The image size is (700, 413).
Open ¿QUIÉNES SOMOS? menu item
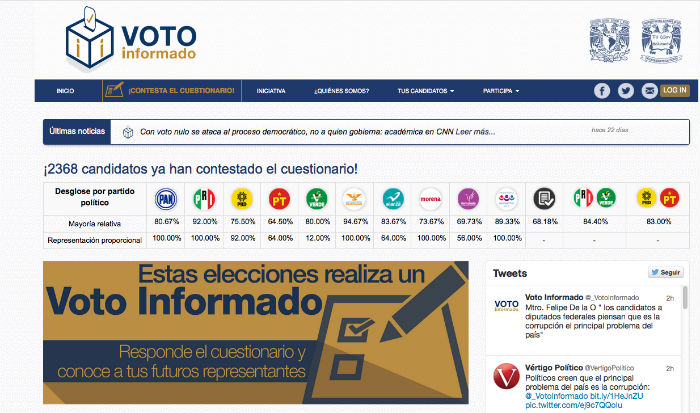pyautogui.click(x=342, y=91)
